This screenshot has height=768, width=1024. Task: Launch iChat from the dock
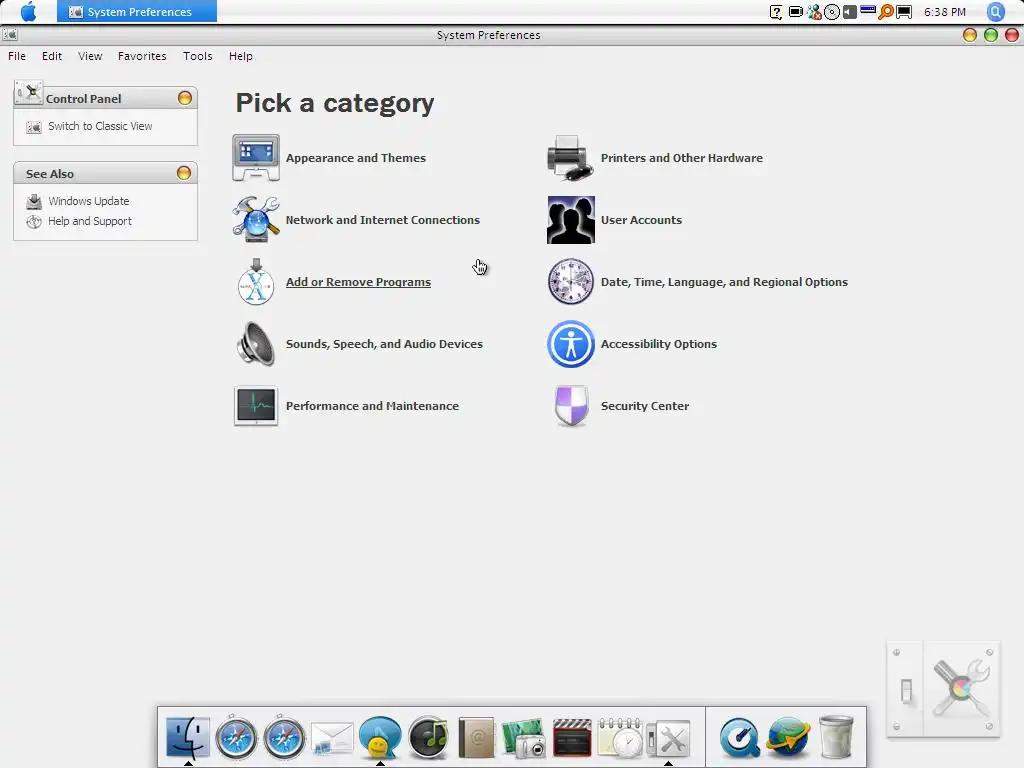click(380, 738)
